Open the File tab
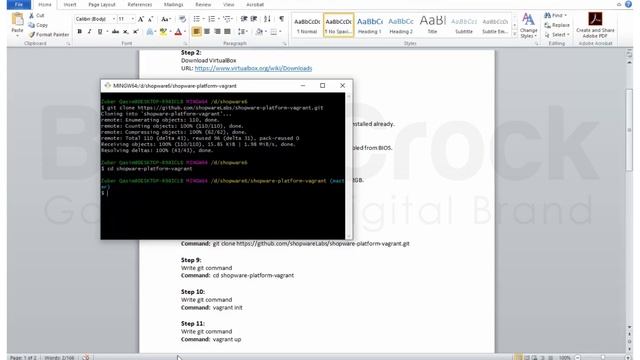 pyautogui.click(x=19, y=4)
